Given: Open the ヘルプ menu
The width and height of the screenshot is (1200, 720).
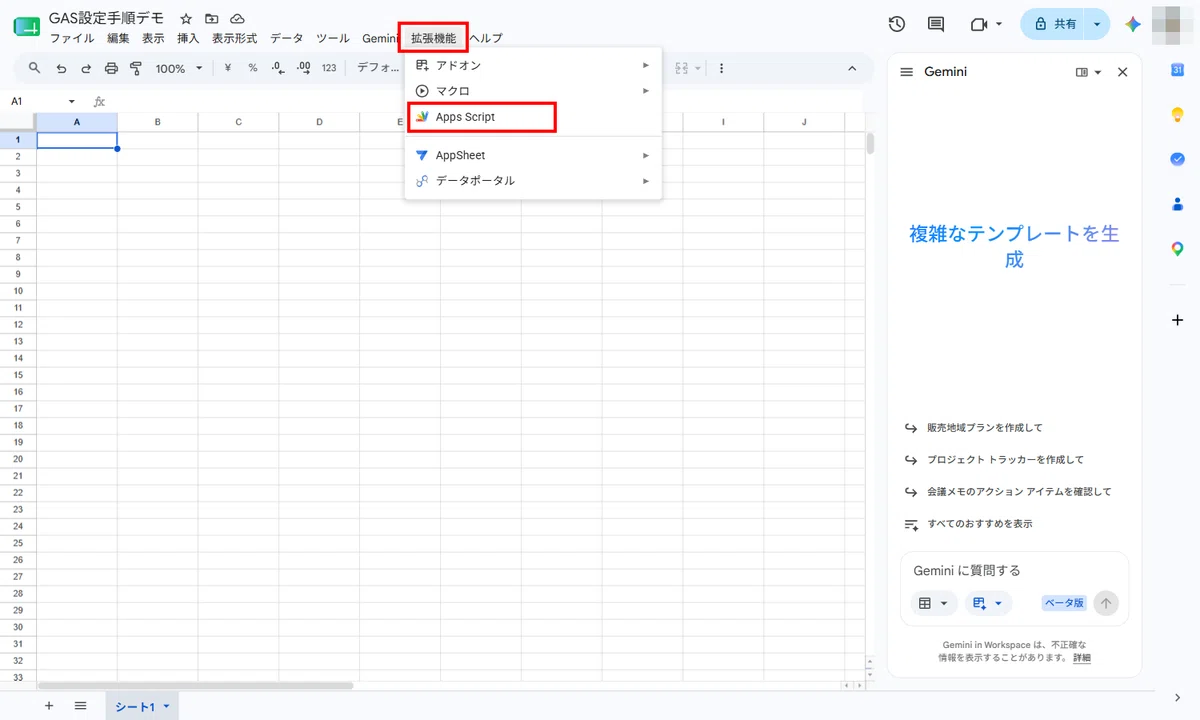Looking at the screenshot, I should [x=486, y=38].
